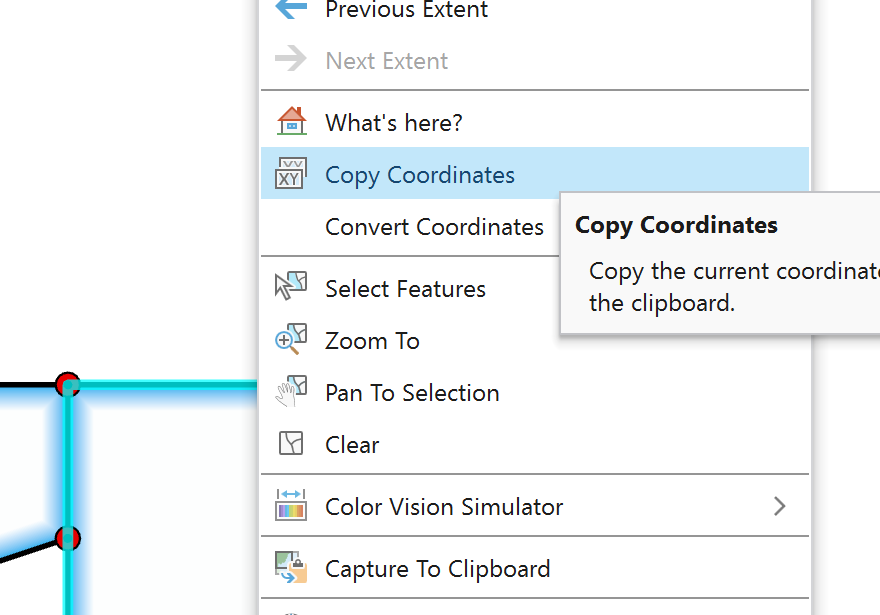Viewport: 880px width, 615px height.
Task: Click the Capture To Clipboard icon
Action: [291, 568]
